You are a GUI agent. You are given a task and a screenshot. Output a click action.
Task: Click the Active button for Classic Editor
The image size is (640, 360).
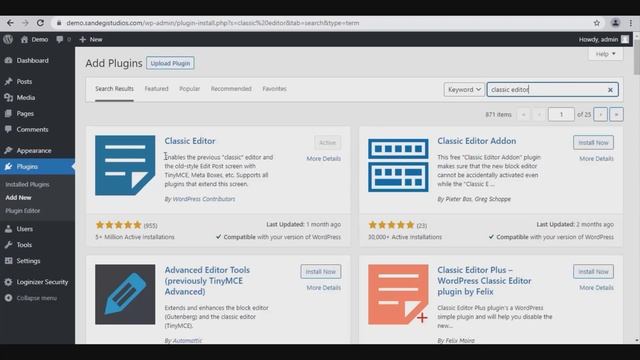click(x=327, y=142)
